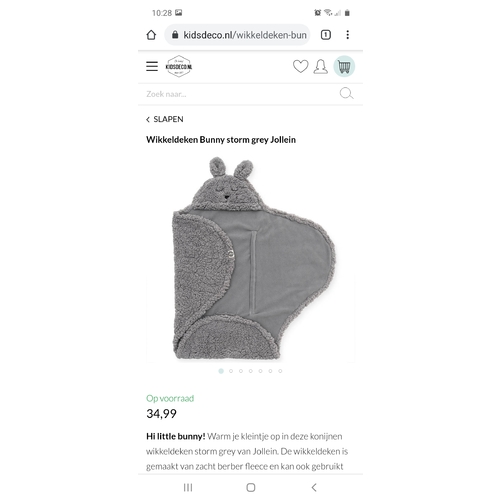Select the last image carousel dot

(x=280, y=371)
